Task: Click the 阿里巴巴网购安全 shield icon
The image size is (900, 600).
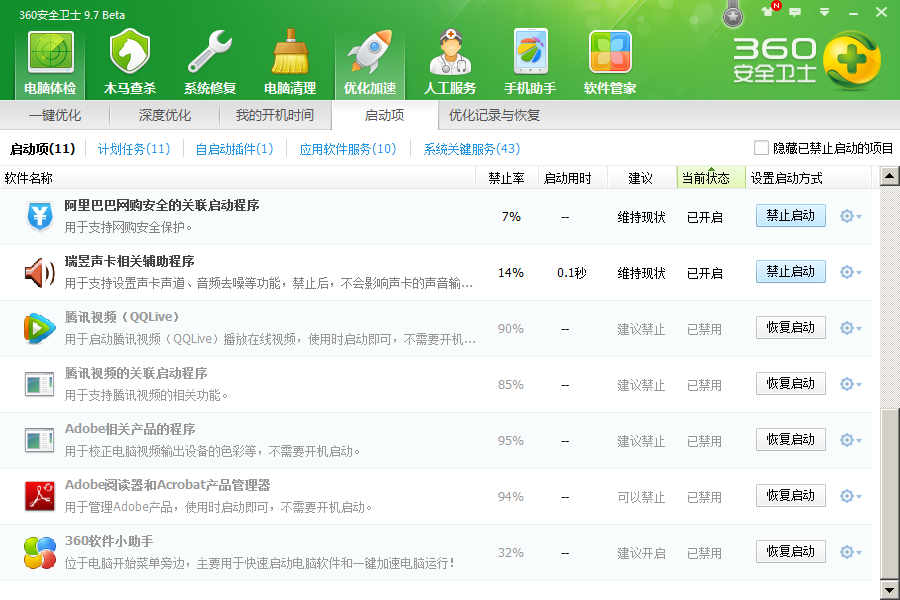Action: (x=40, y=216)
